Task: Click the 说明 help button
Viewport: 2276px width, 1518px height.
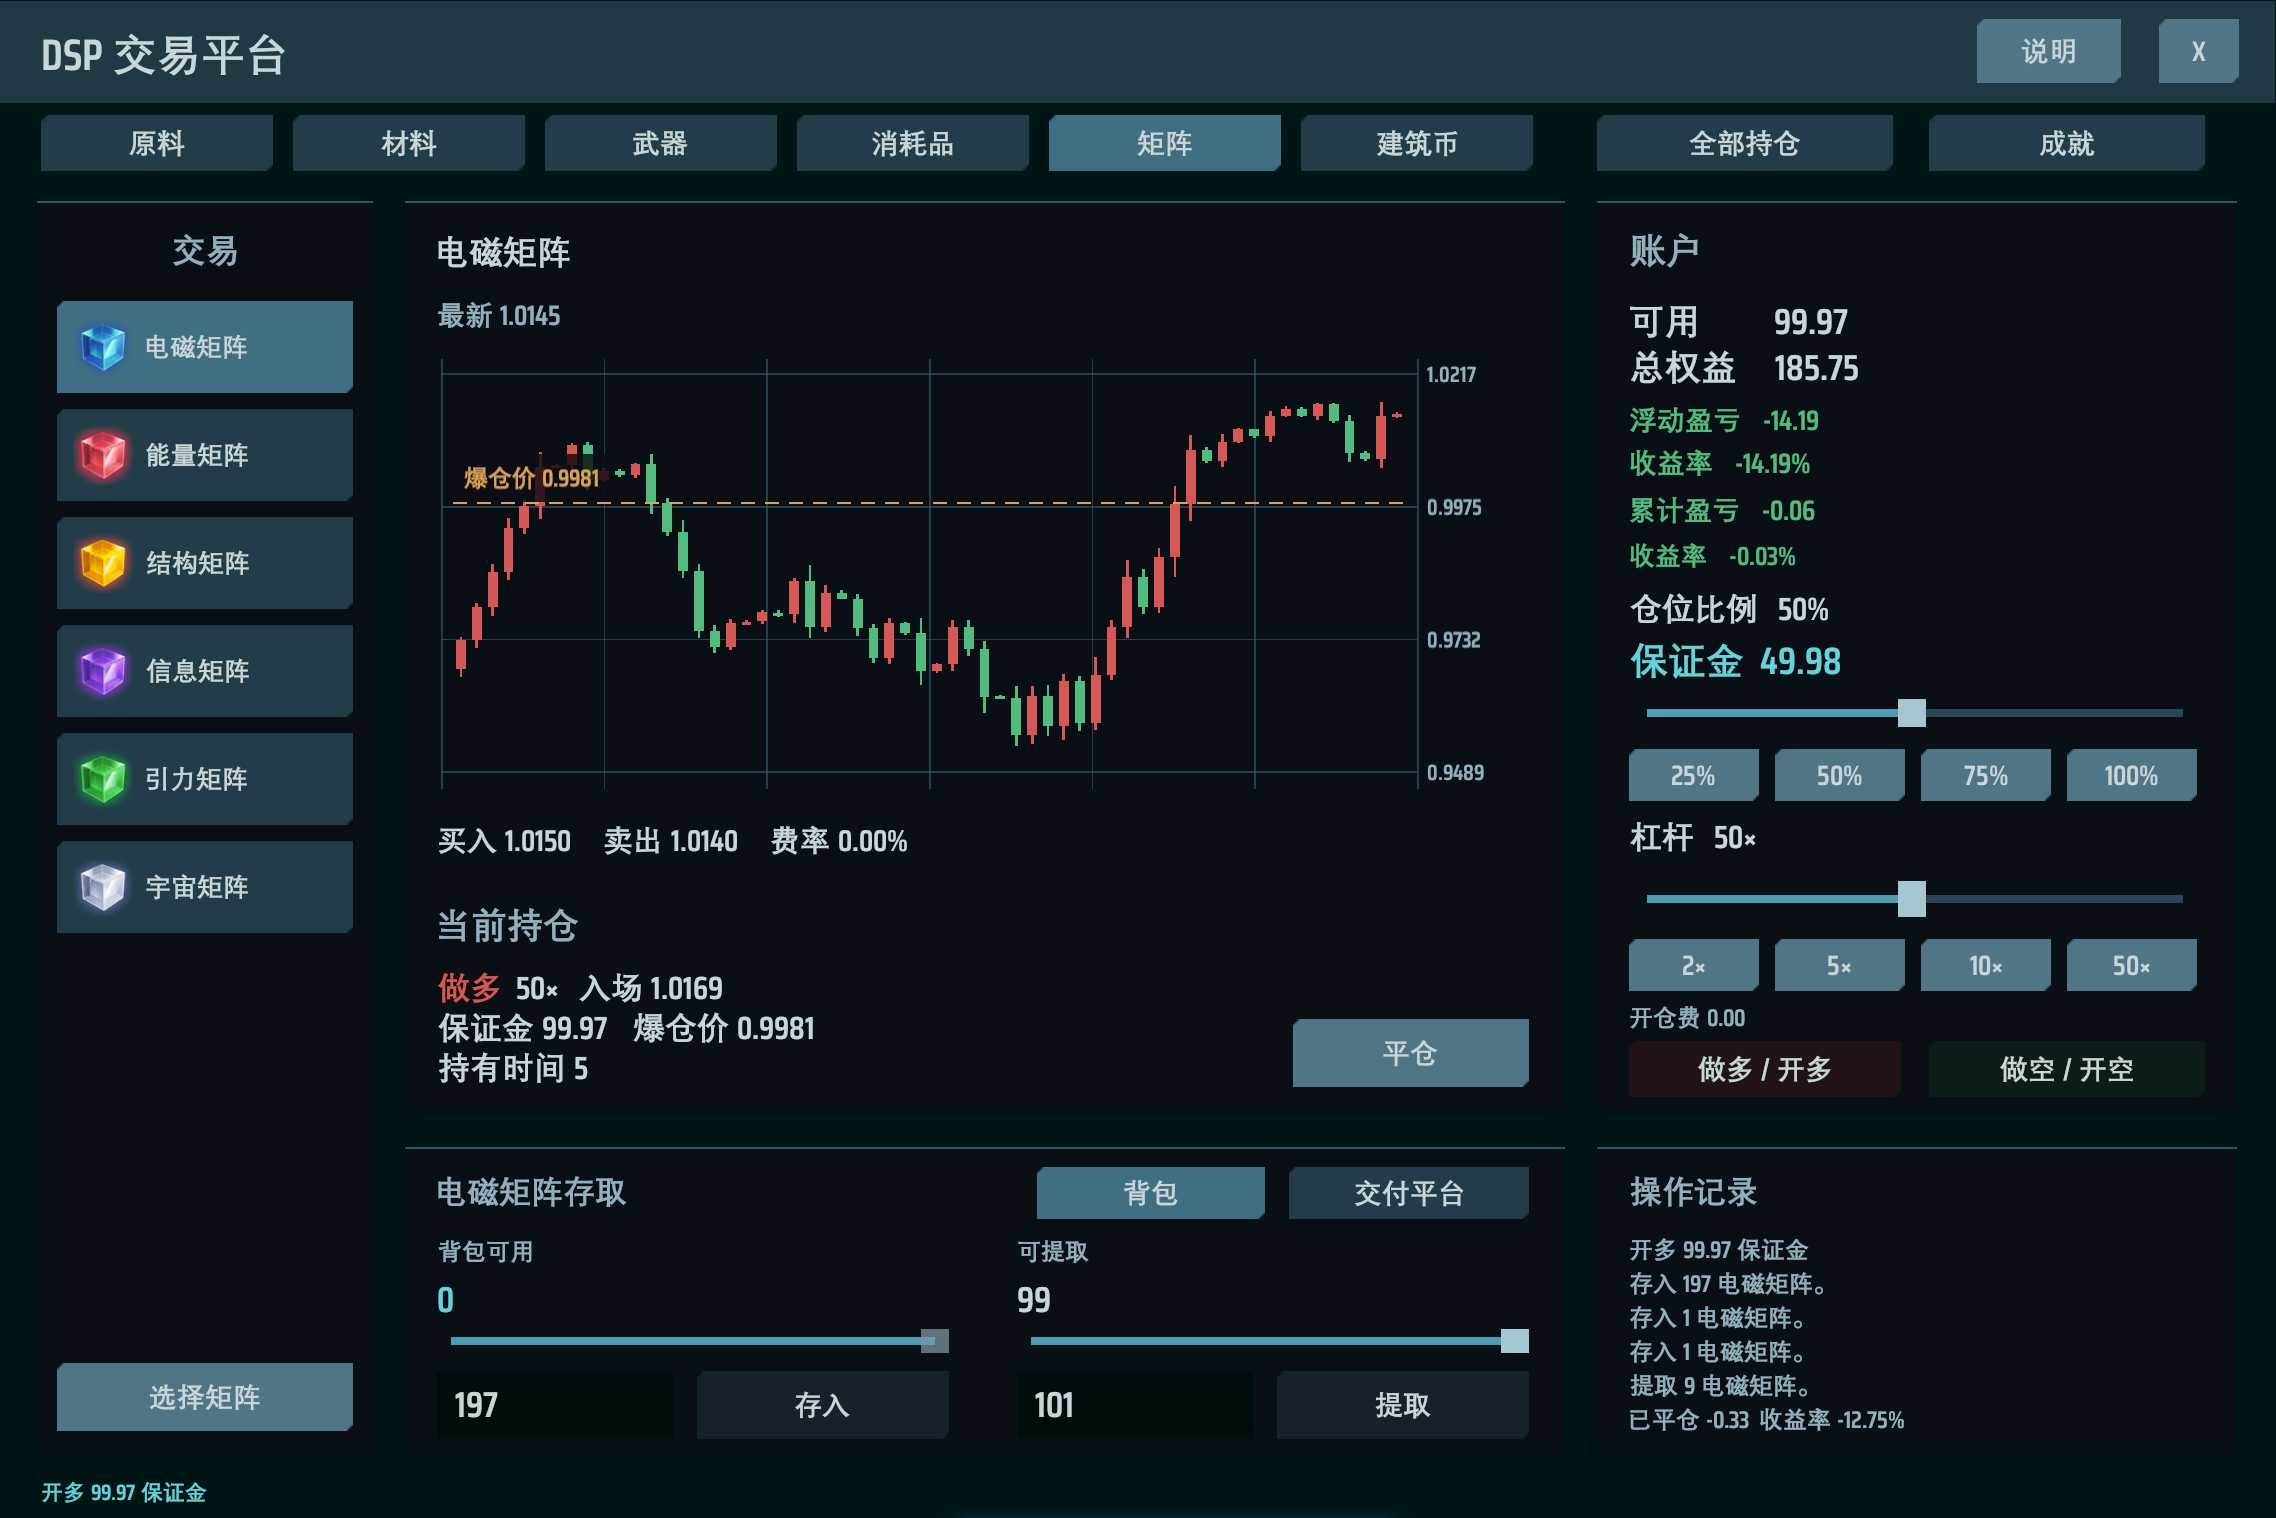Action: coord(2049,51)
